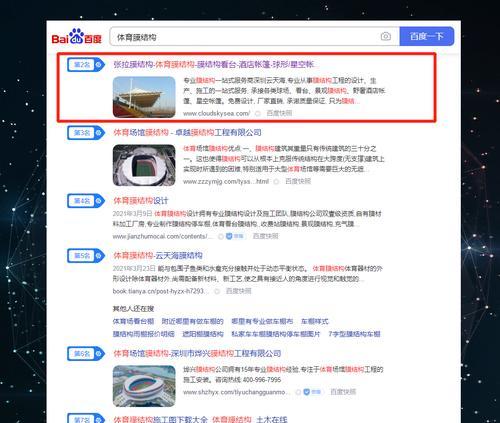The image size is (500, 423).
Task: Search related term 私家车车棚膜结构停车棚图片
Action: (x=276, y=334)
